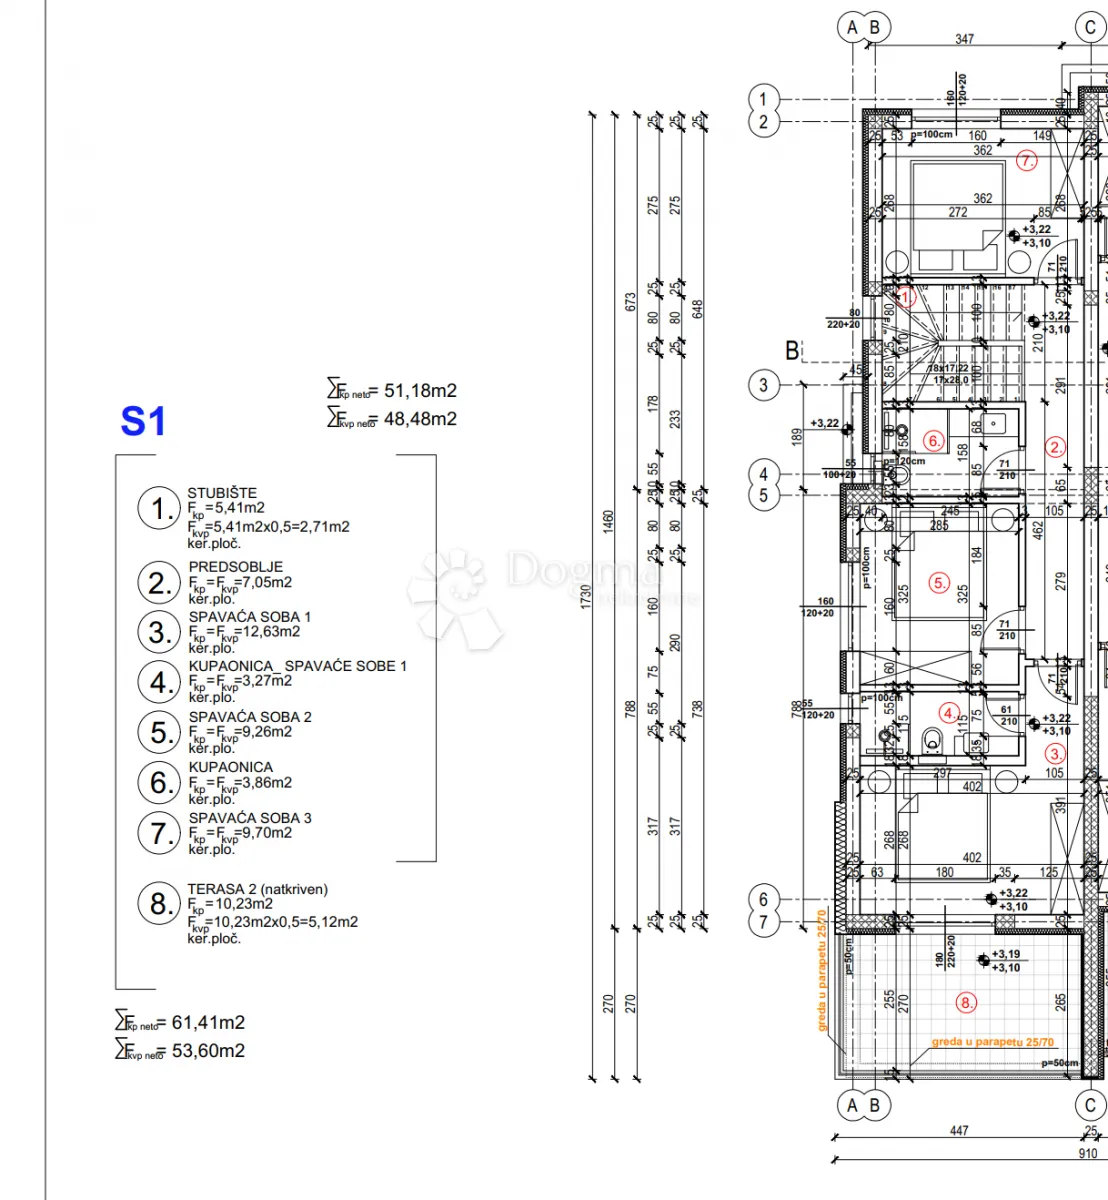This screenshot has height=1200, width=1108.
Task: Click the SPAVAĆA SOBA 1 legend label
Action: point(250,616)
